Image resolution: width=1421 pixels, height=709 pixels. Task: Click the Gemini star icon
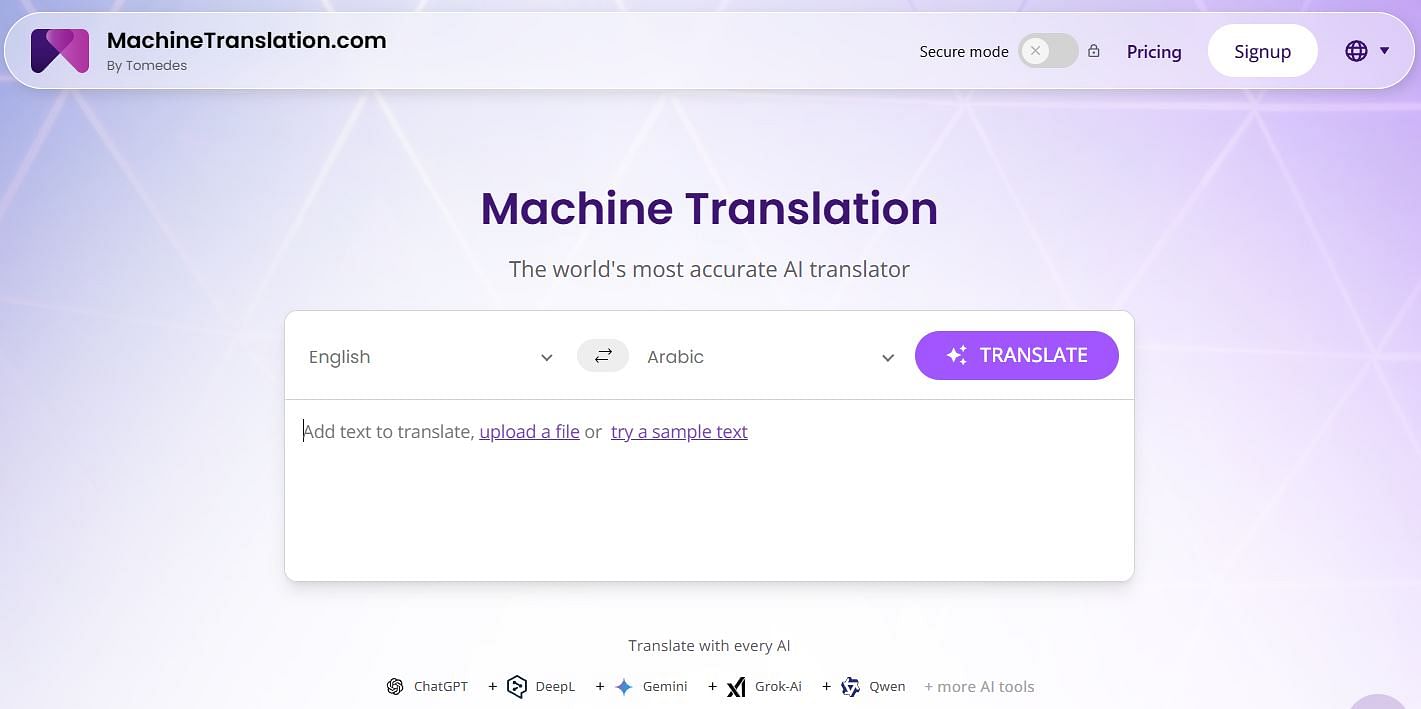[x=624, y=687]
